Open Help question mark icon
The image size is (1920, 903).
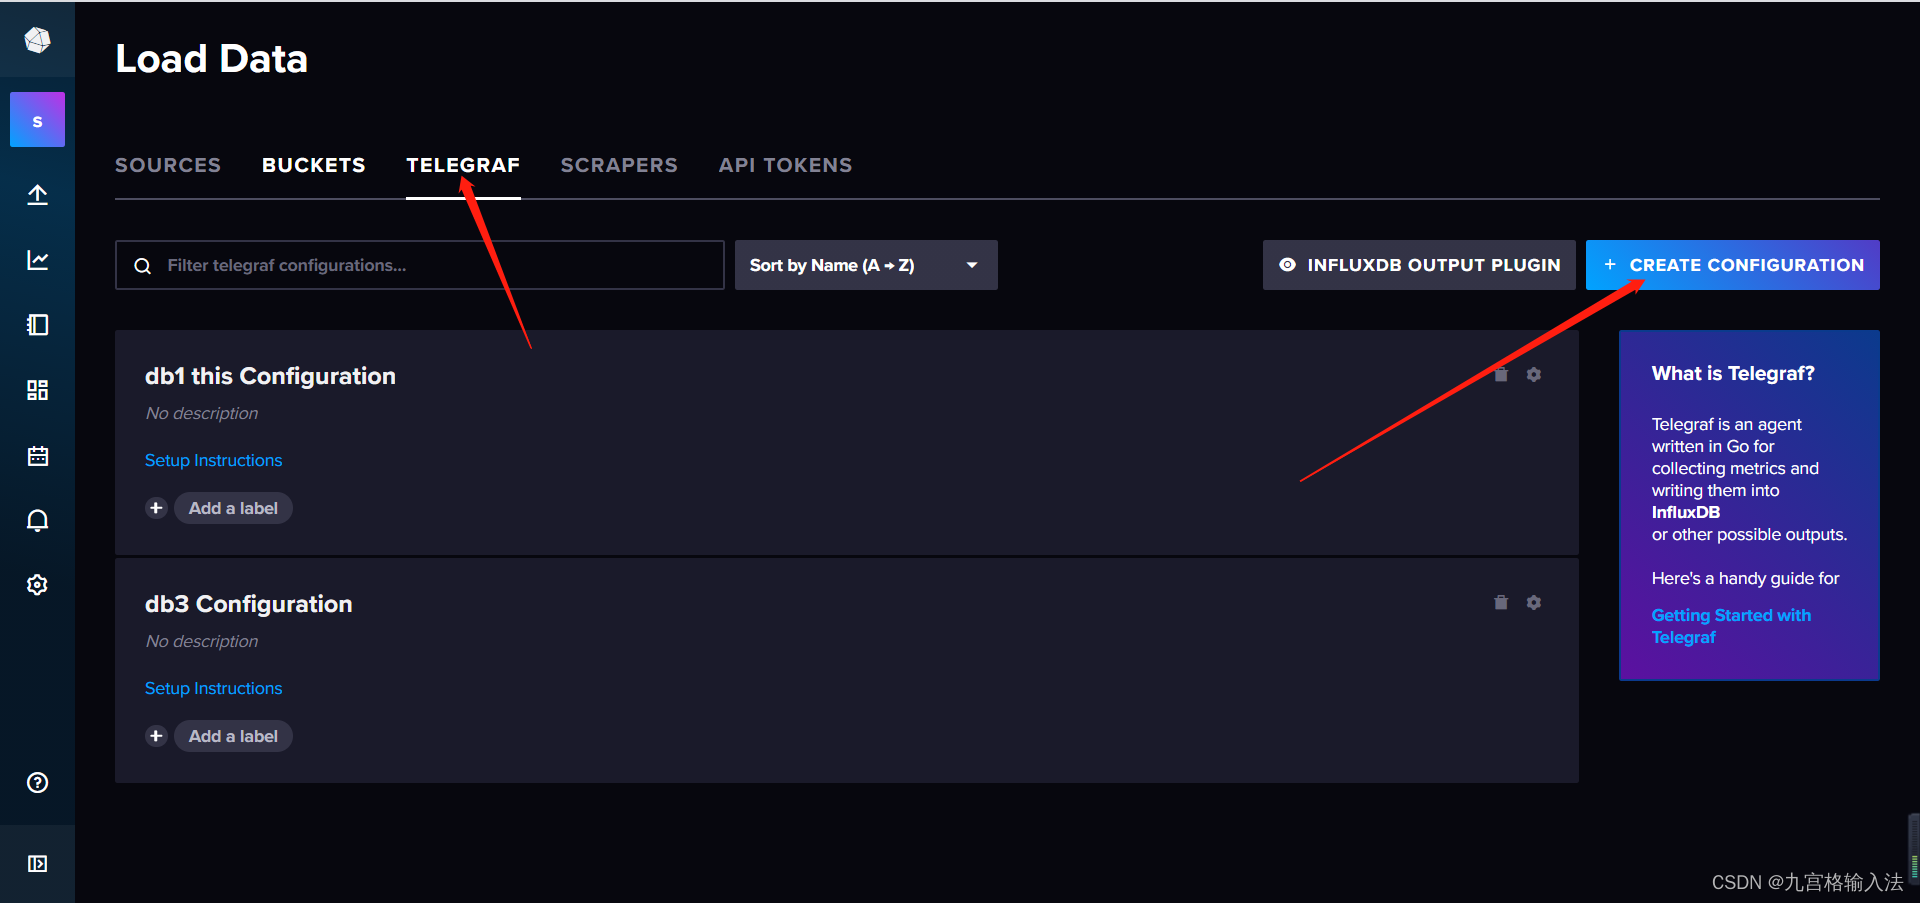click(x=37, y=783)
